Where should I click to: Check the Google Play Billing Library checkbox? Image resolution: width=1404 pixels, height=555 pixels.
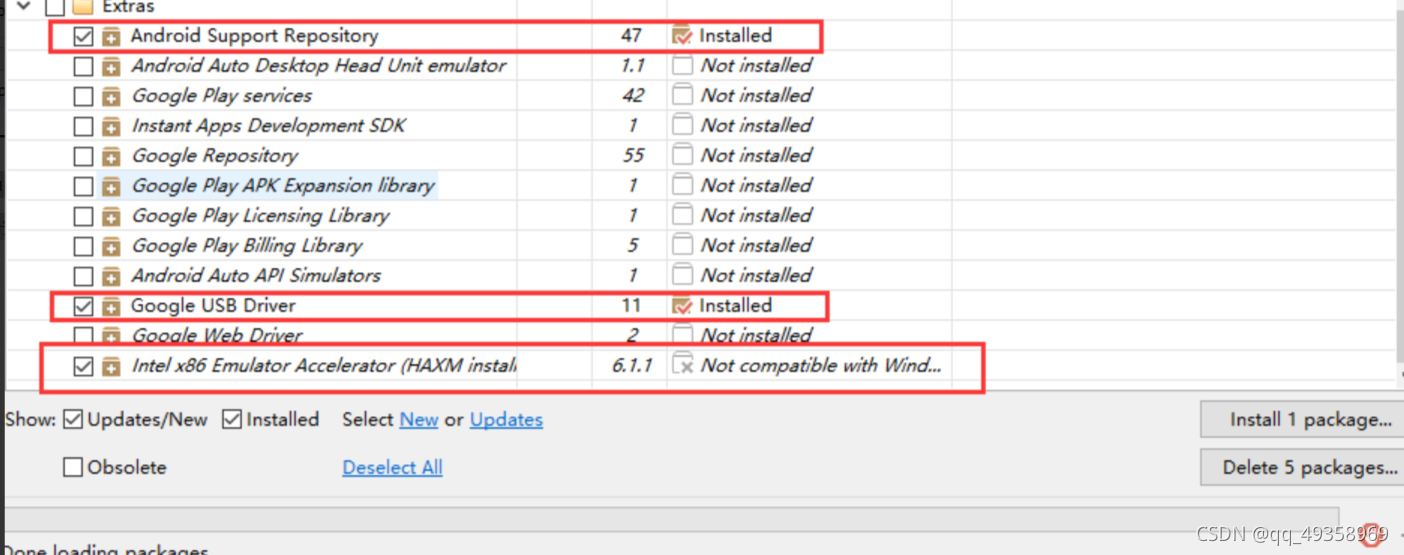83,246
